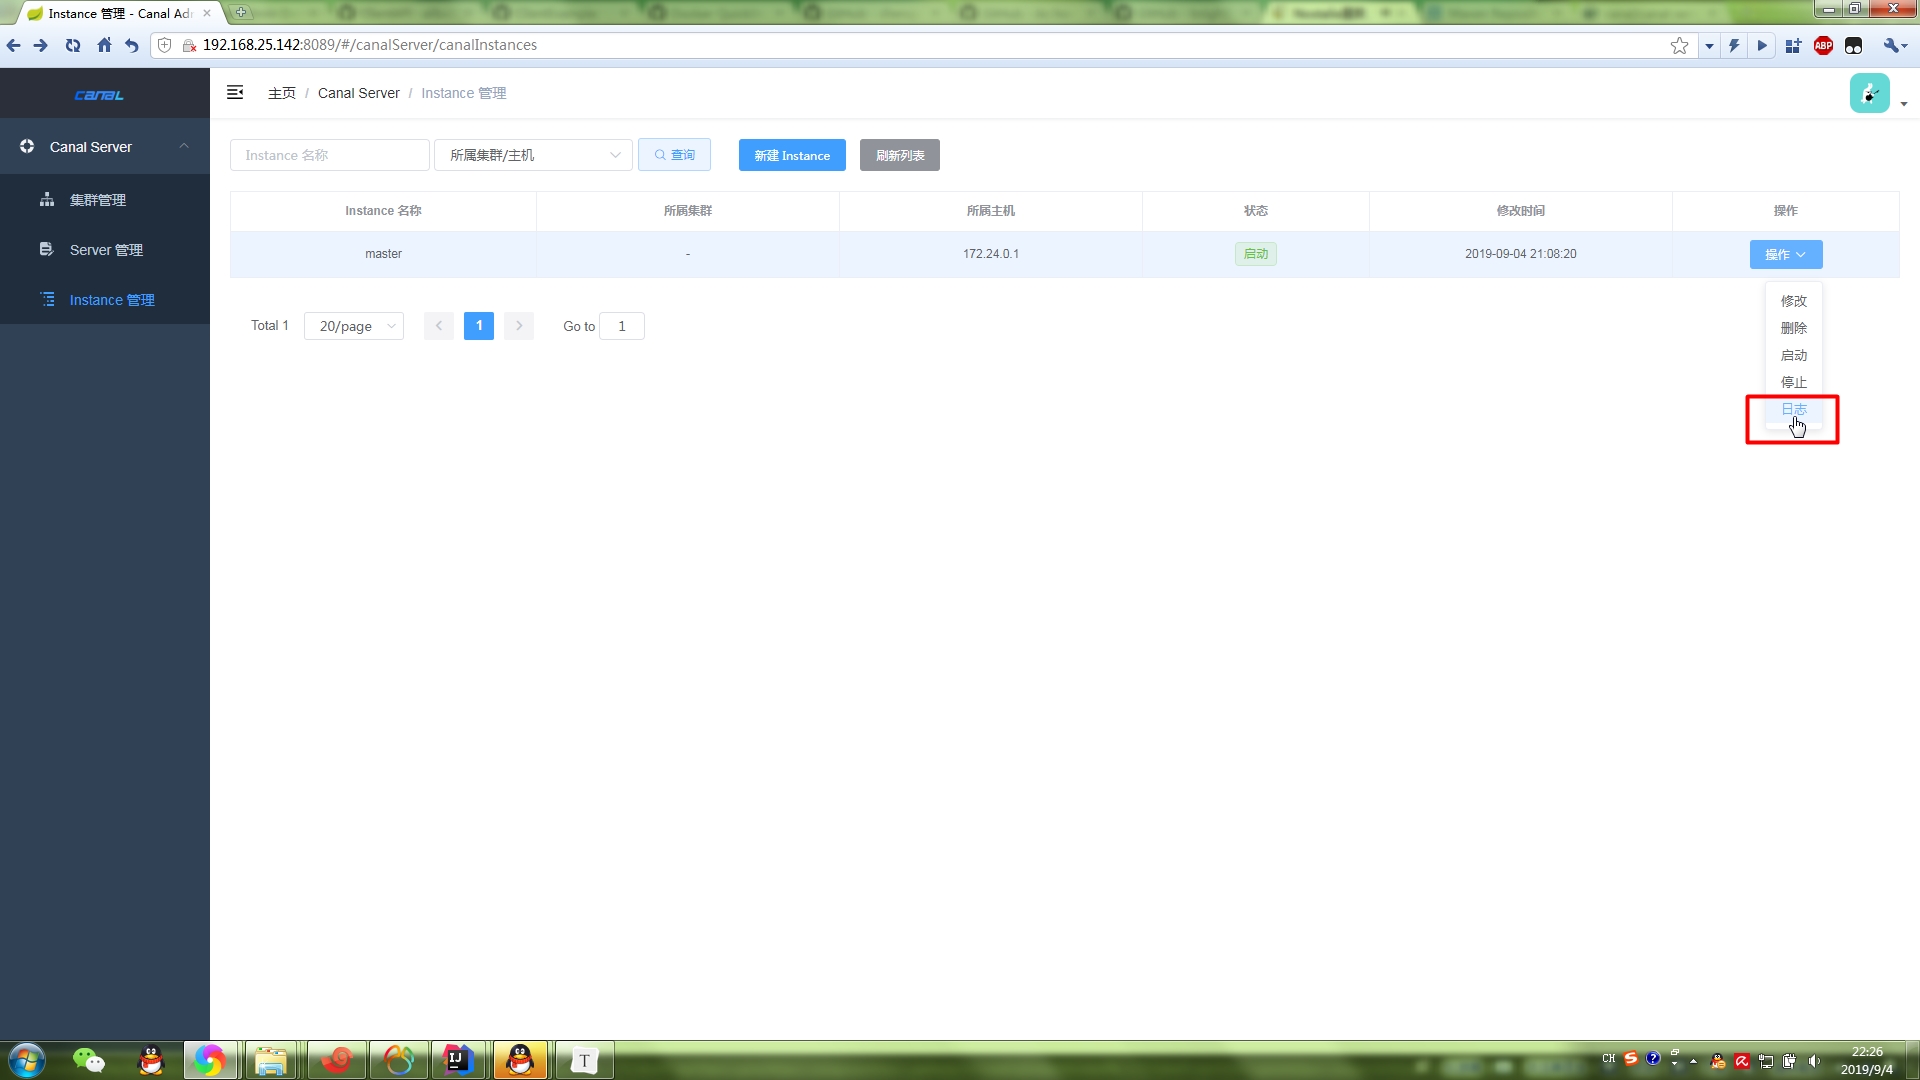
Task: Click the browser home icon
Action: coord(104,45)
